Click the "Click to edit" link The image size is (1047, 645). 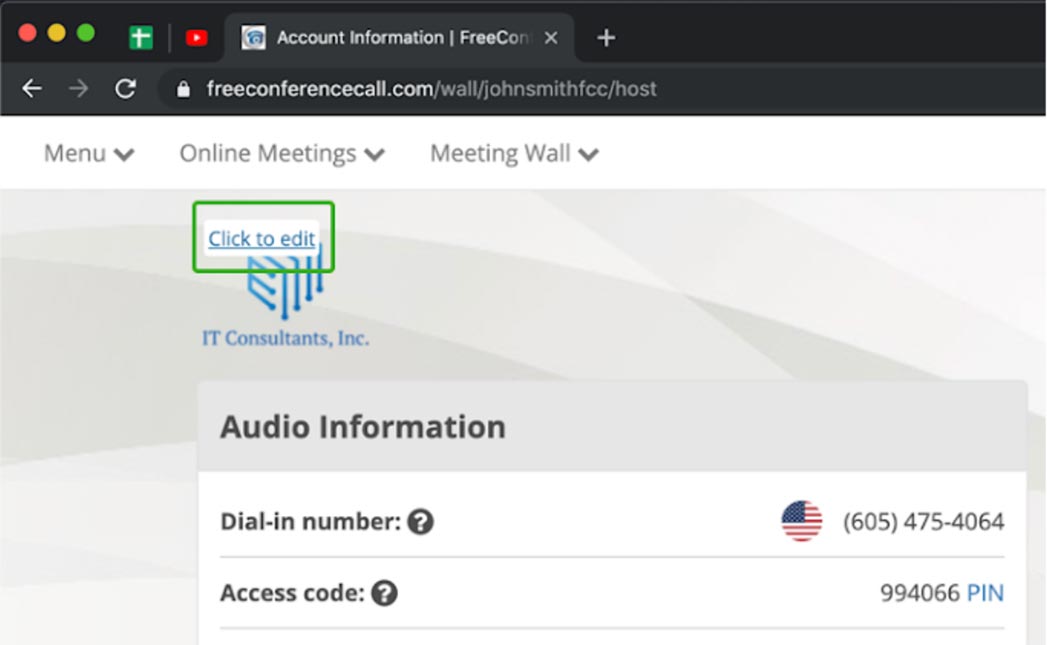click(262, 239)
